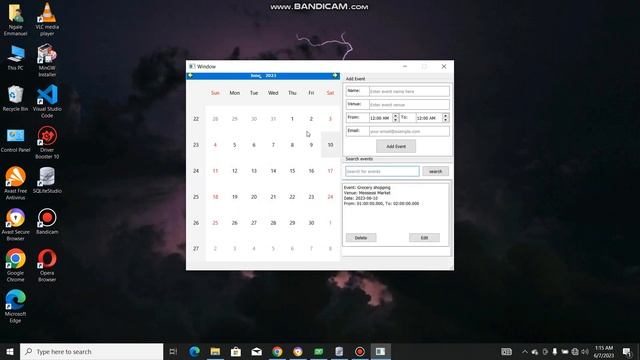Select June 4 in the calendar
640x360 pixels.
click(215, 145)
